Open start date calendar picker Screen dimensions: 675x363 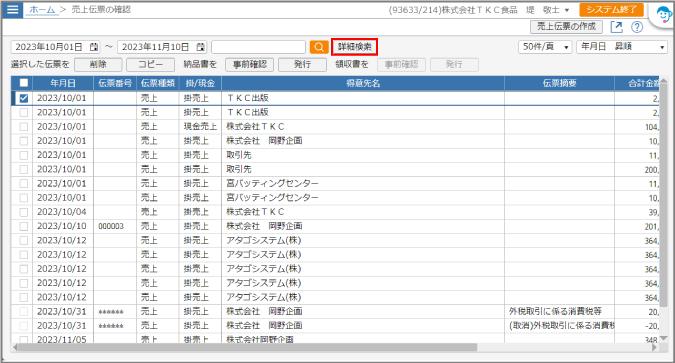pyautogui.click(x=93, y=47)
